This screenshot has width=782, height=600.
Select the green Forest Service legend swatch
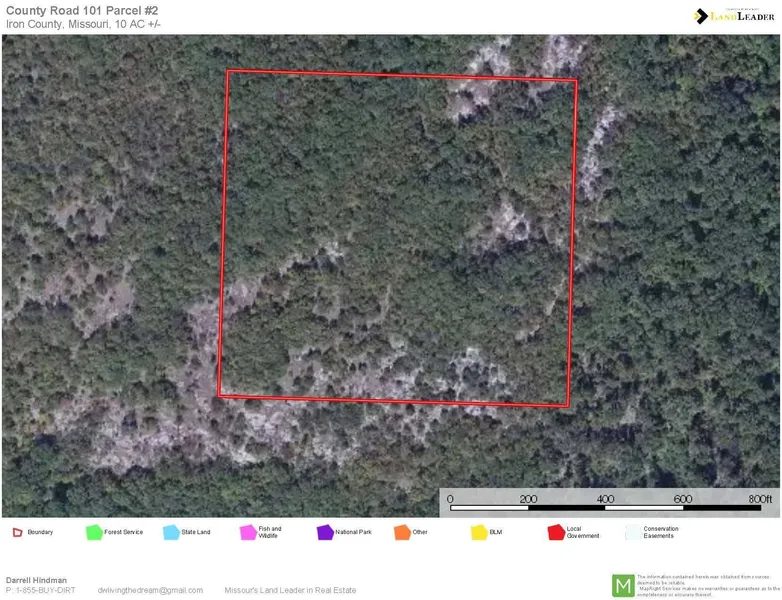(x=95, y=532)
